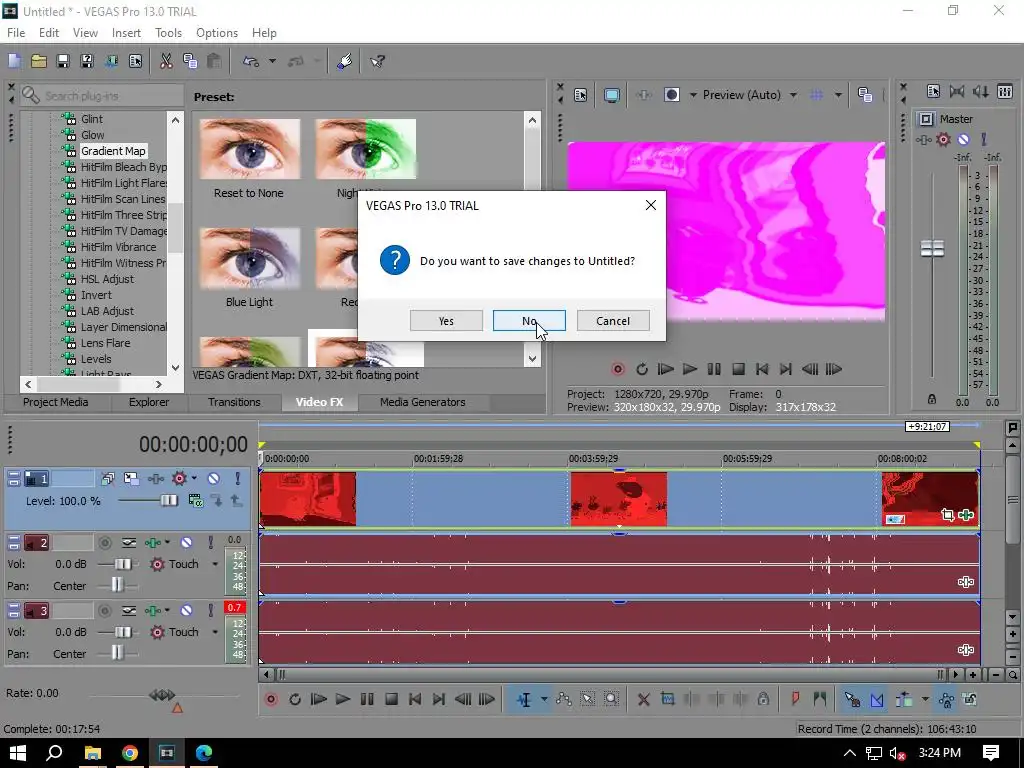
Task: Click the Split Screen View icon
Action: 672,95
